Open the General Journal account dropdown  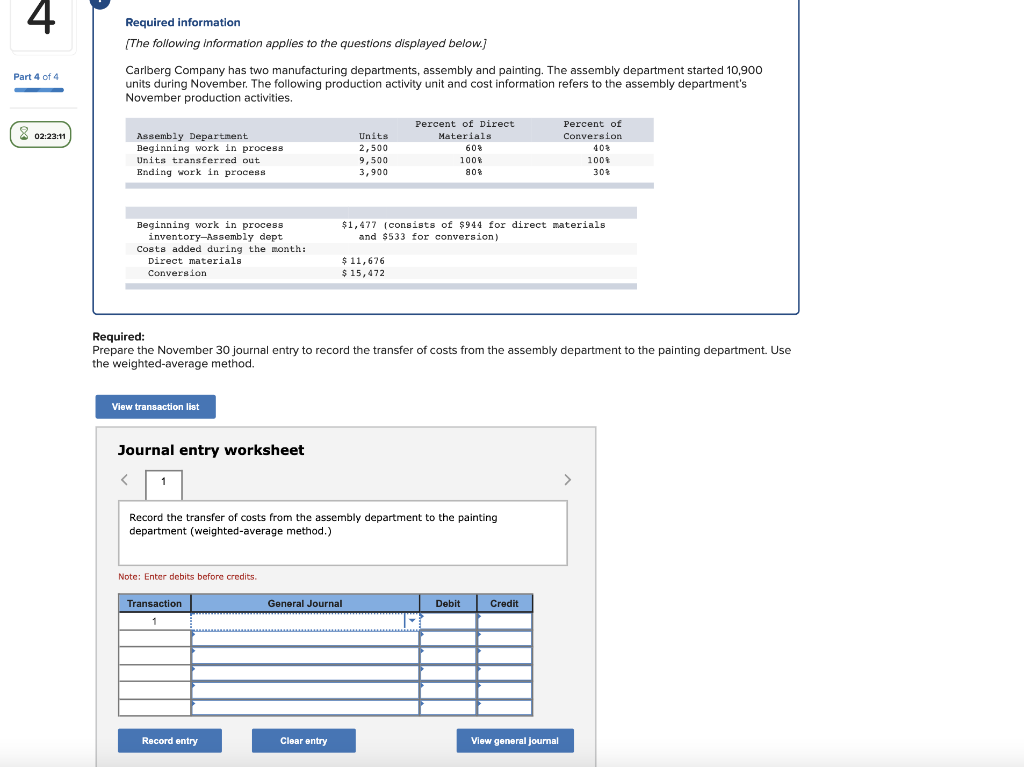coord(412,621)
